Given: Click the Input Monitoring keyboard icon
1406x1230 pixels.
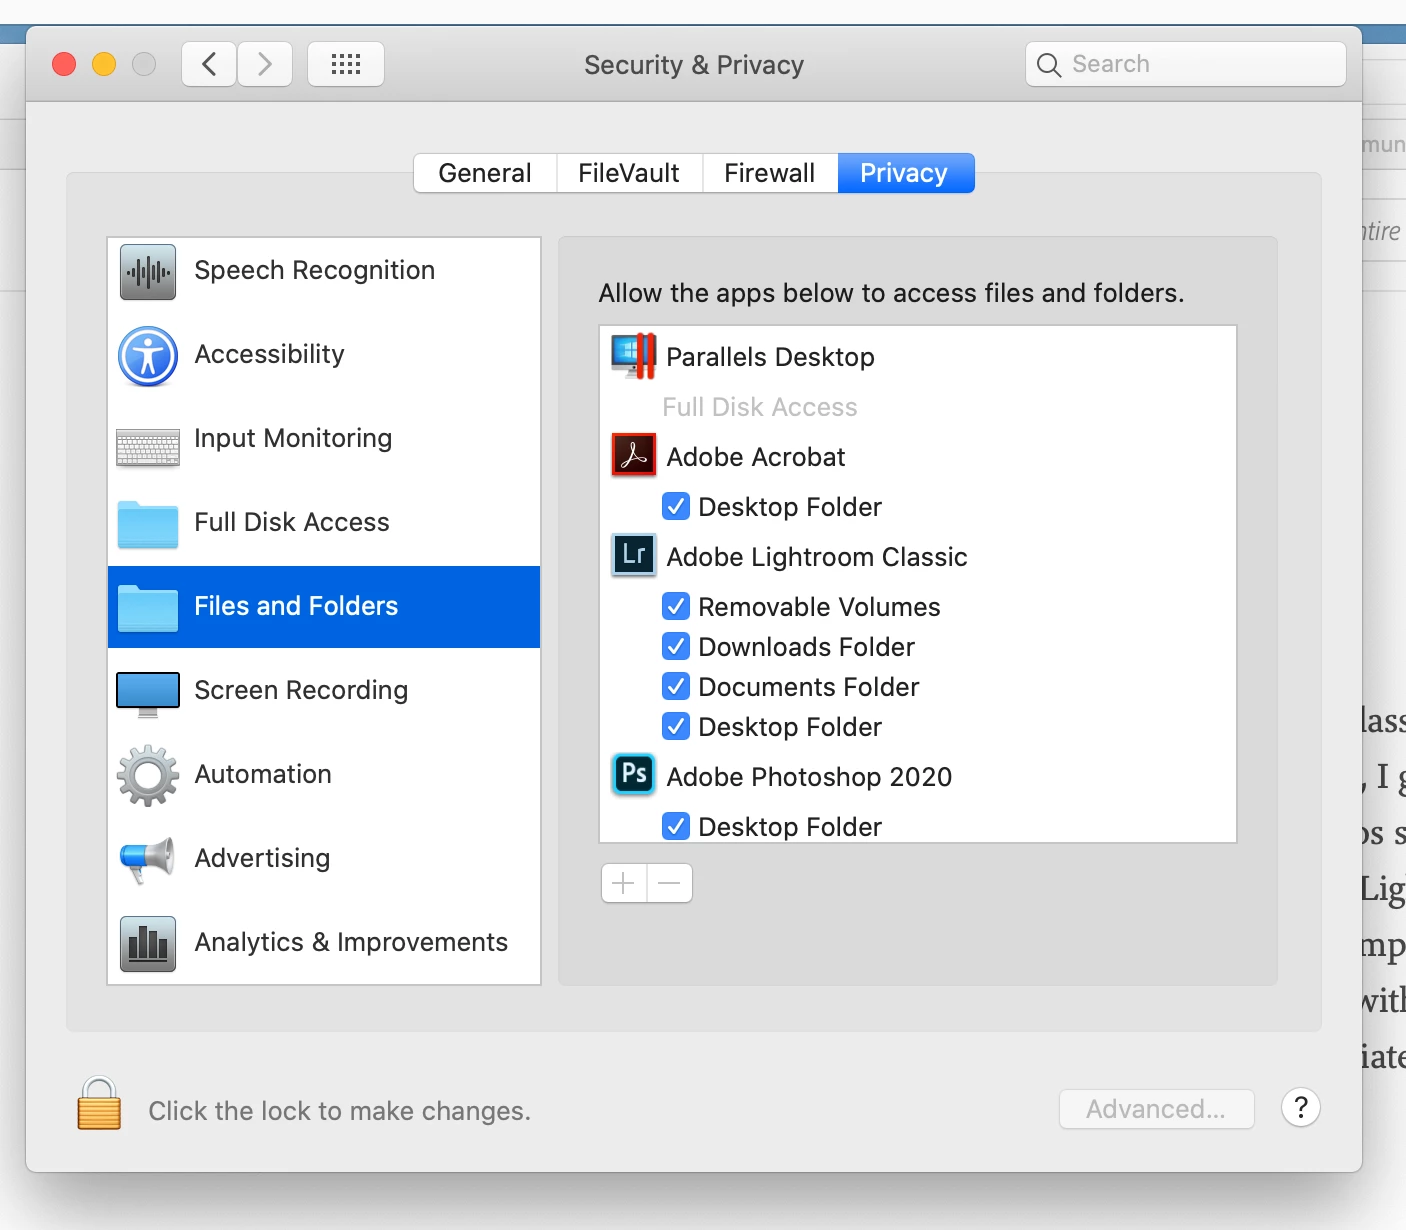Looking at the screenshot, I should coord(148,447).
